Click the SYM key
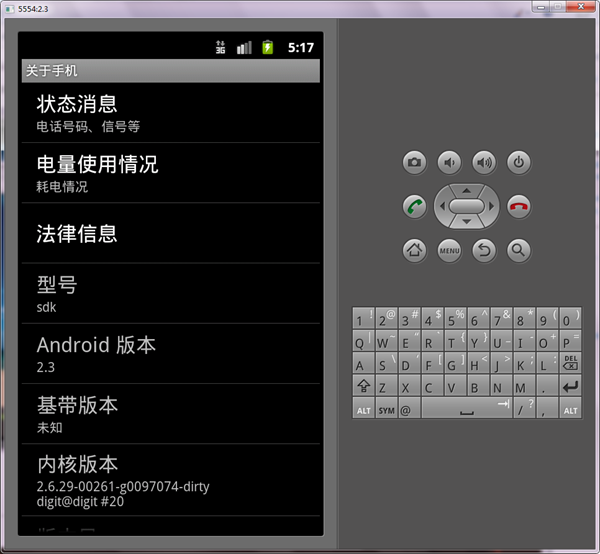This screenshot has width=600, height=554. tap(386, 408)
